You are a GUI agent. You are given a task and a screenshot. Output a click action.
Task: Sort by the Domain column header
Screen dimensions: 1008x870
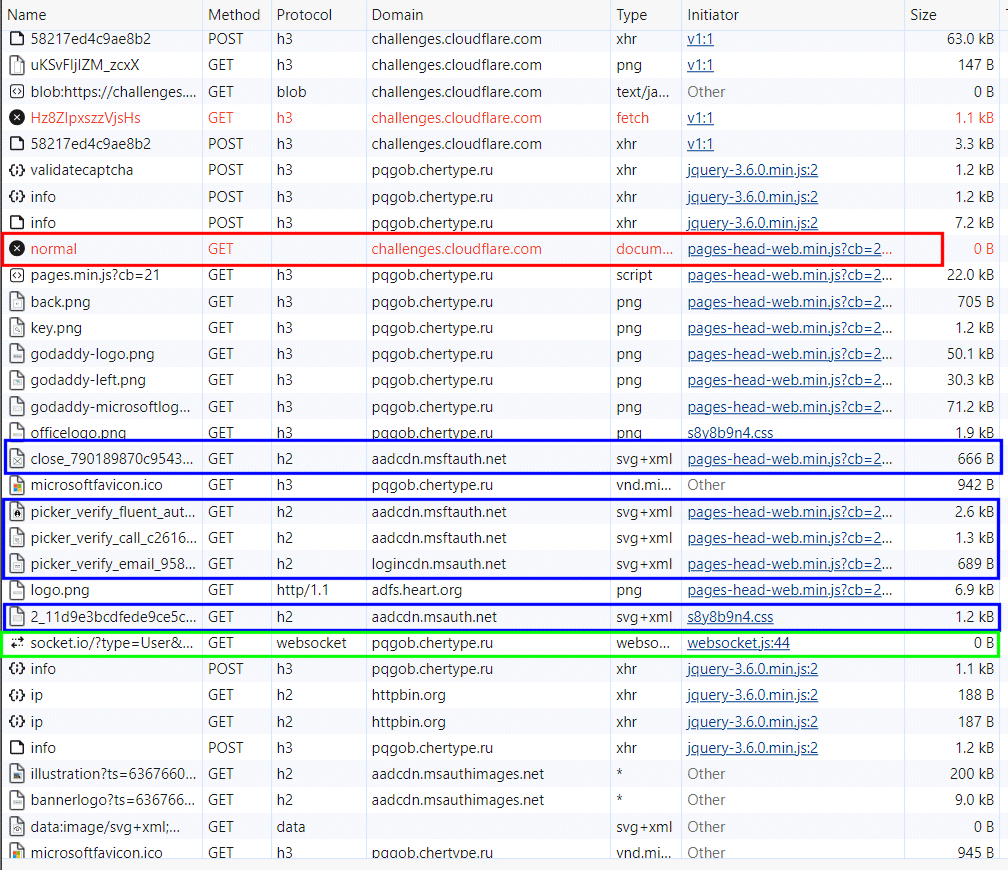(397, 15)
